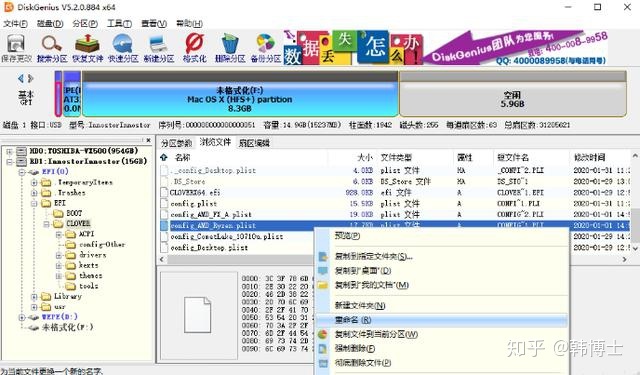The image size is (640, 375).
Task: Switch to the 分区参数 tab
Action: tap(176, 143)
